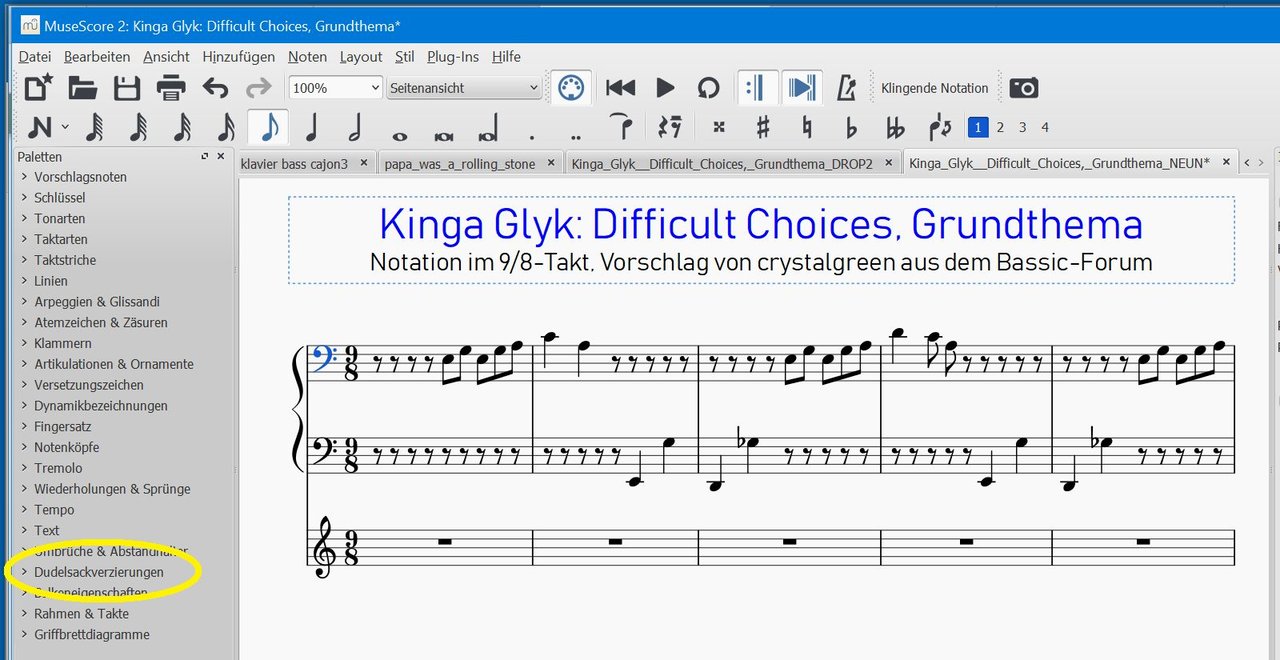Select the 16th note duration
This screenshot has height=660, width=1280.
(226, 127)
